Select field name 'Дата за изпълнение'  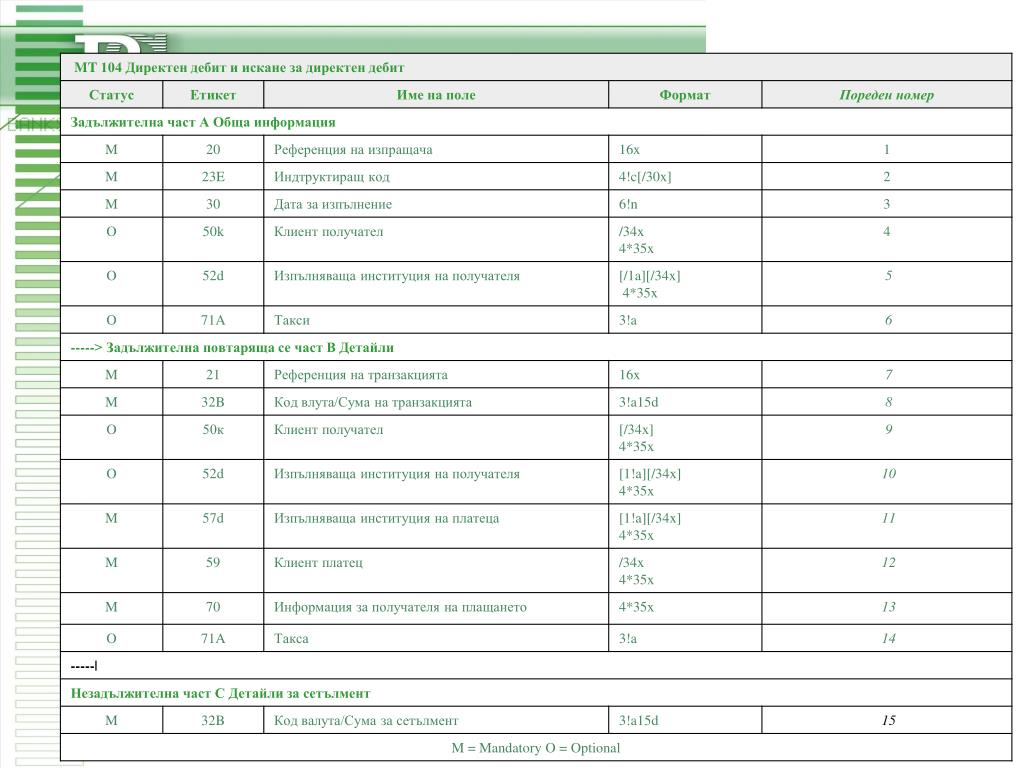pos(332,204)
